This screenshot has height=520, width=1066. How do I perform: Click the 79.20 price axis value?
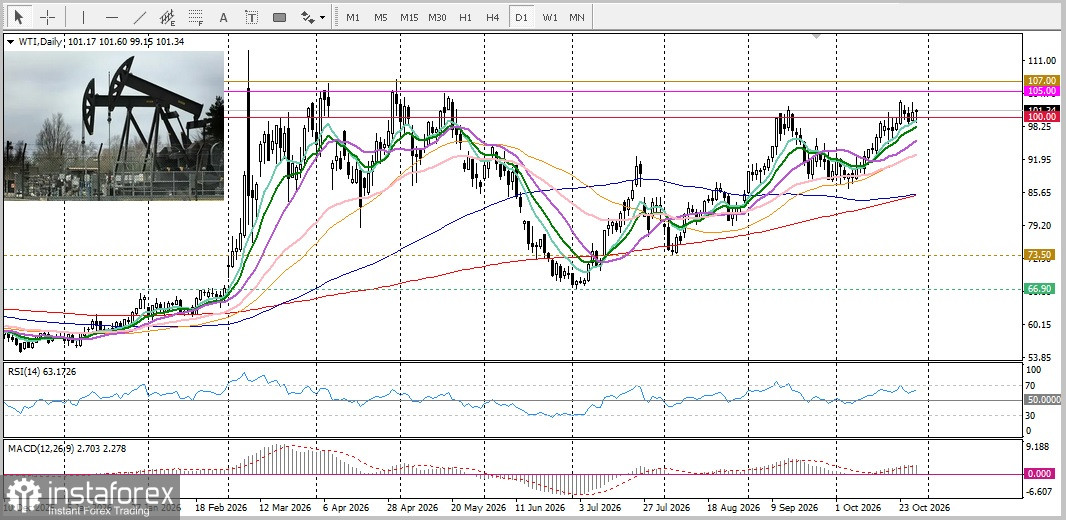(x=1042, y=226)
